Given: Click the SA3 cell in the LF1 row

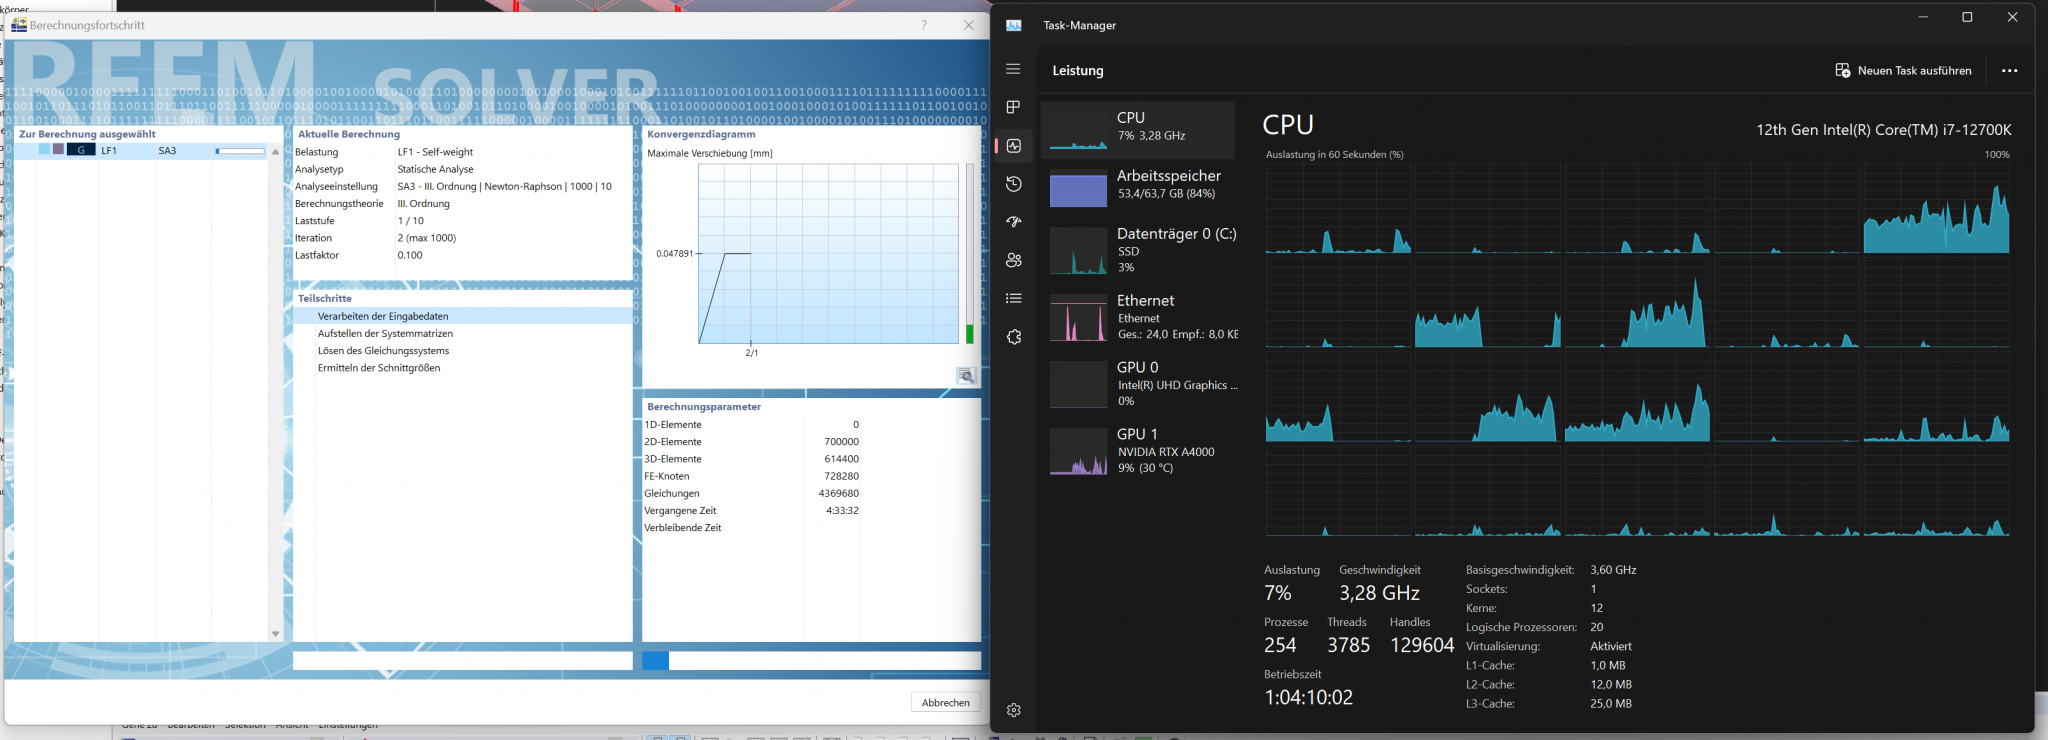Looking at the screenshot, I should point(167,151).
